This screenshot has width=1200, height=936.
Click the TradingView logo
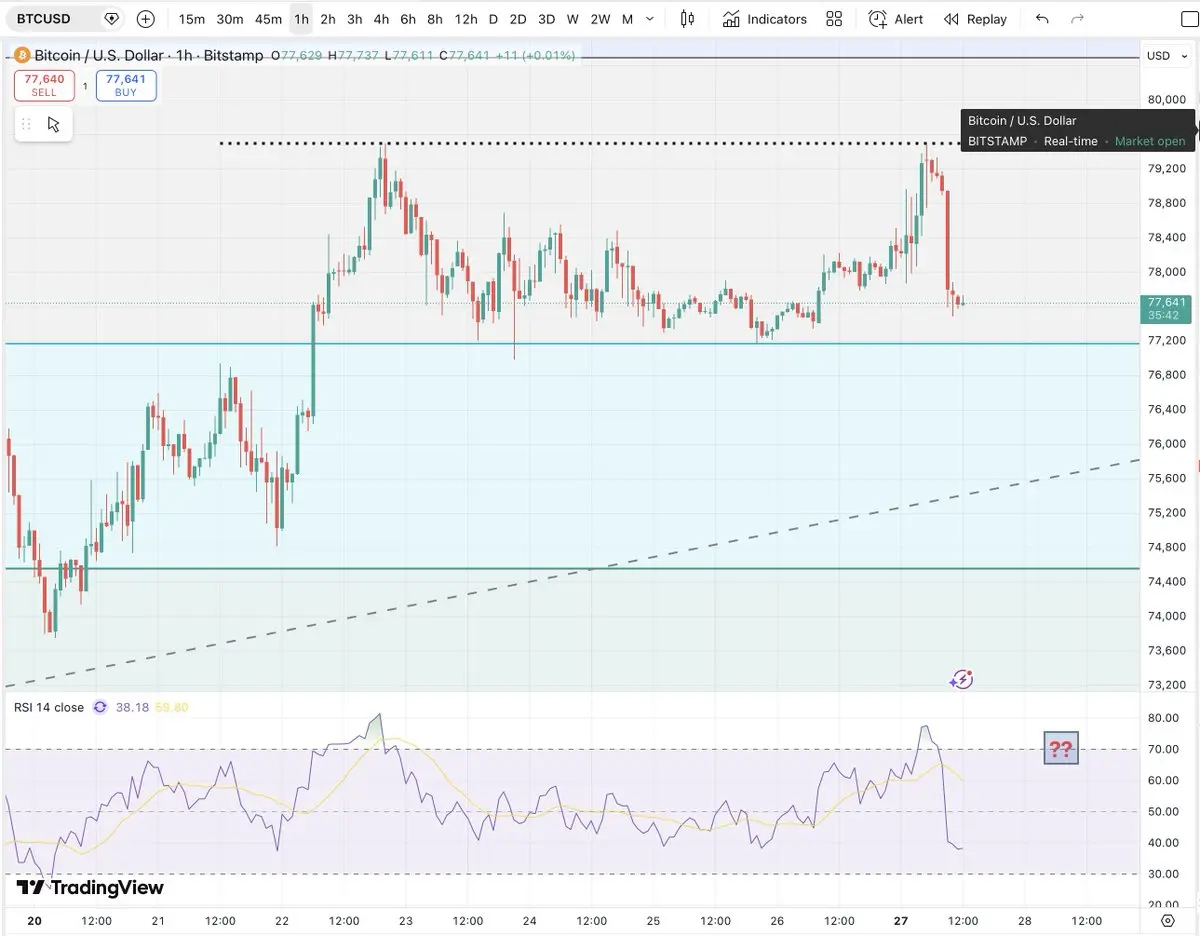90,888
